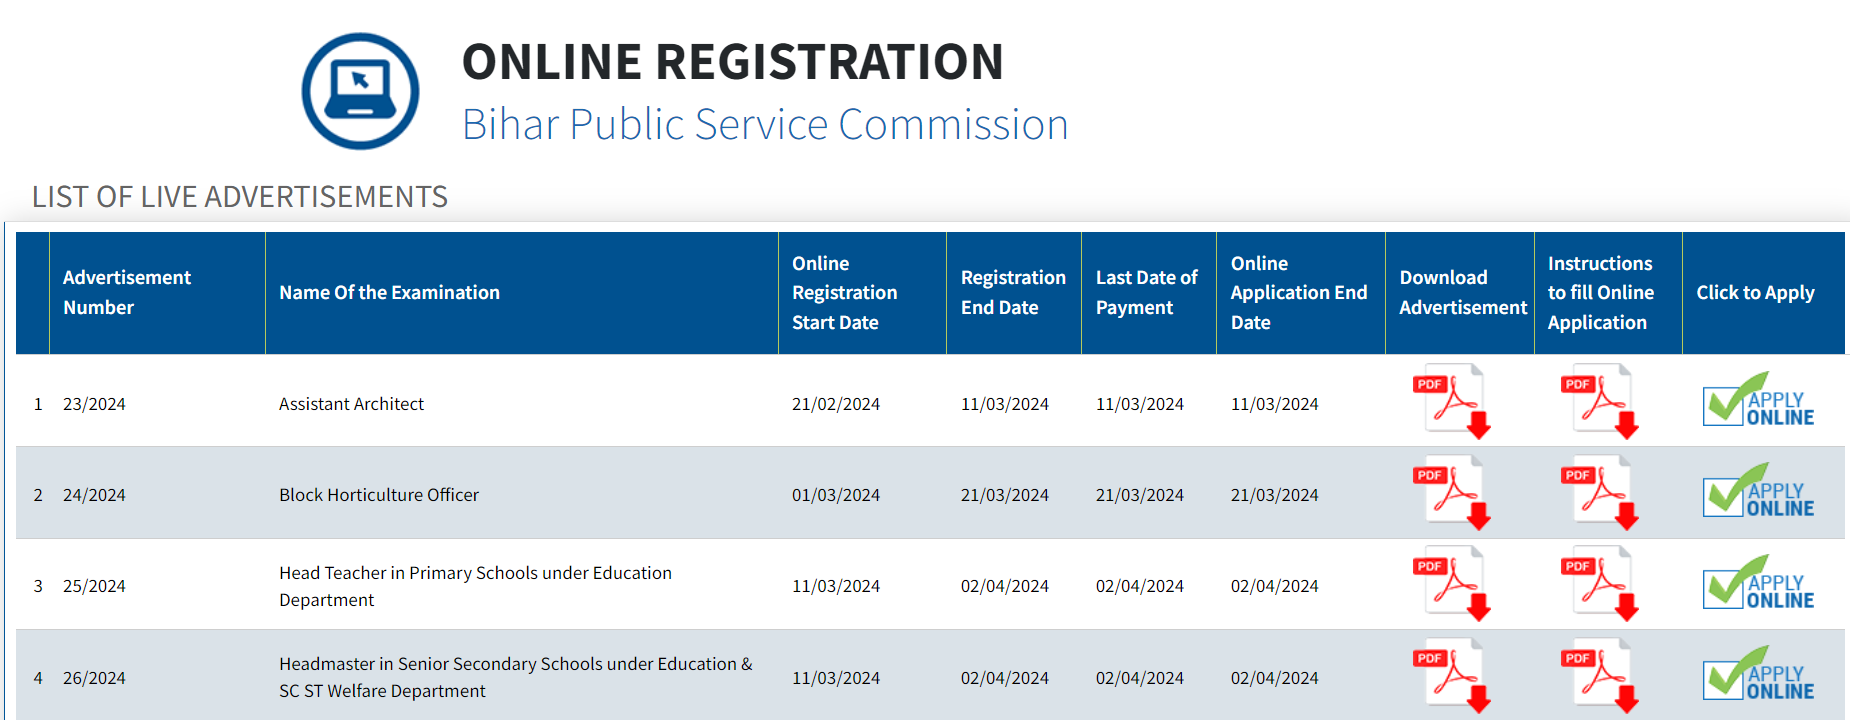
Task: Select advertisement number 23/2024
Action: [94, 404]
